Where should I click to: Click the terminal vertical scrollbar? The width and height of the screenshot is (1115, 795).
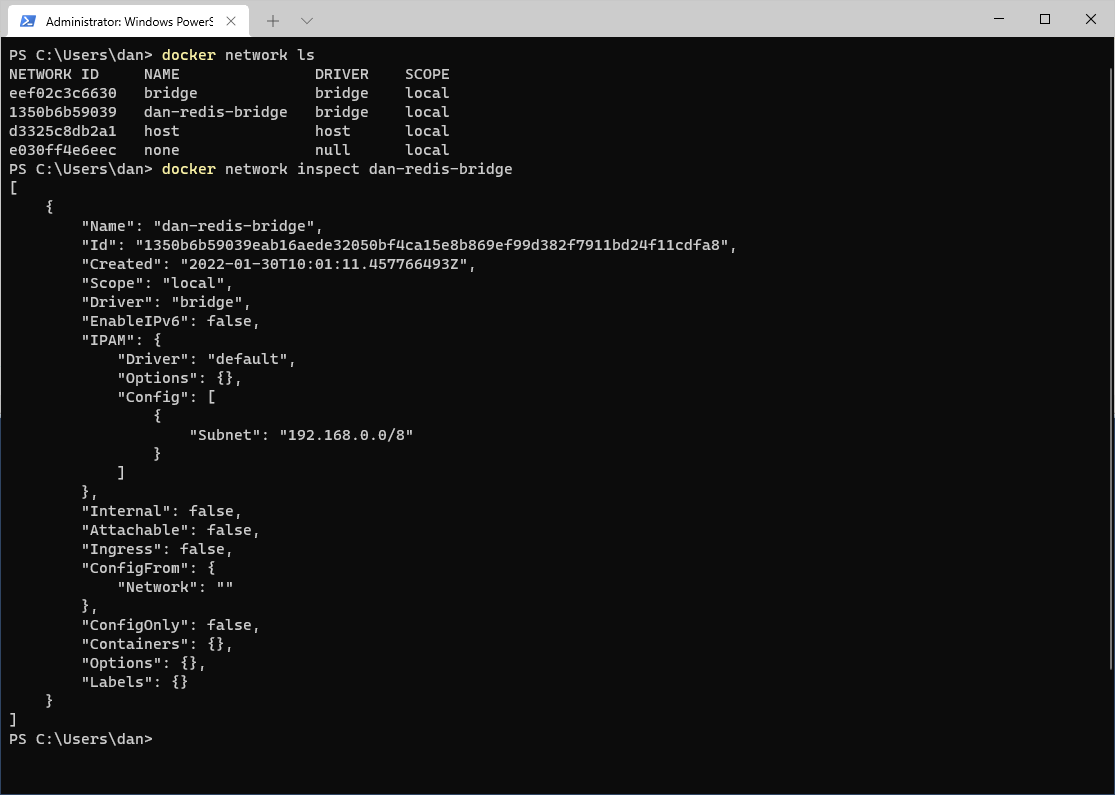(1111, 368)
